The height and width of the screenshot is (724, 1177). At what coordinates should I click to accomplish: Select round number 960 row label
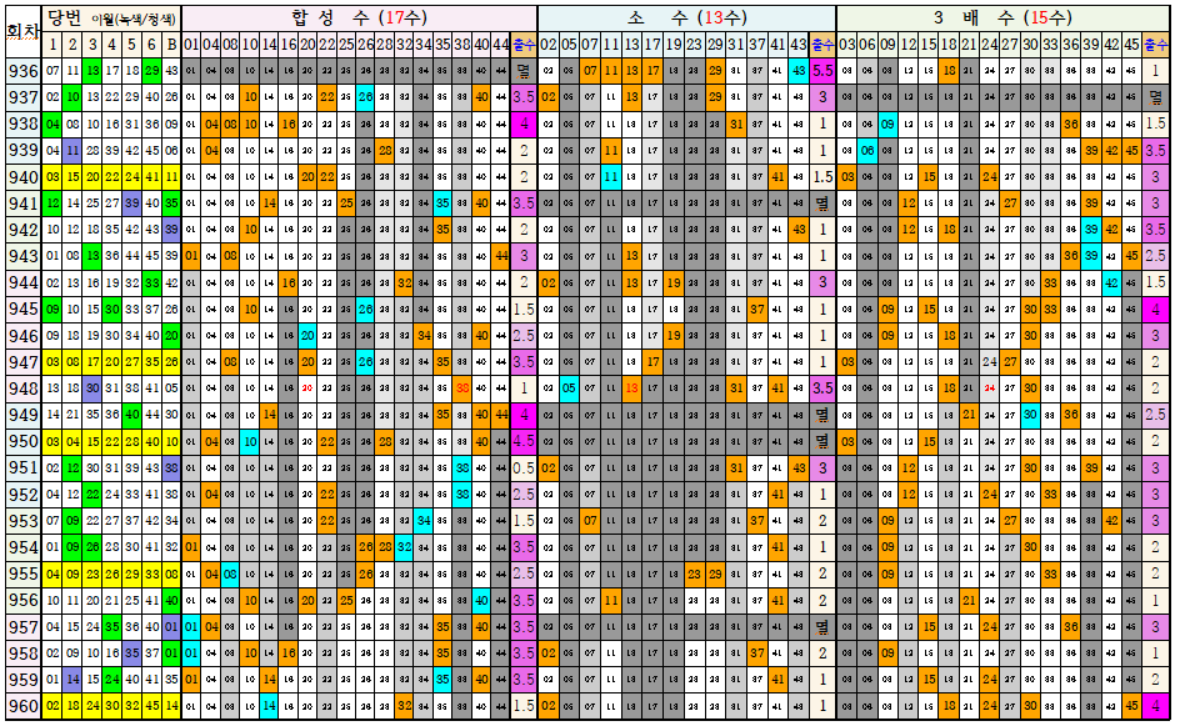20,706
